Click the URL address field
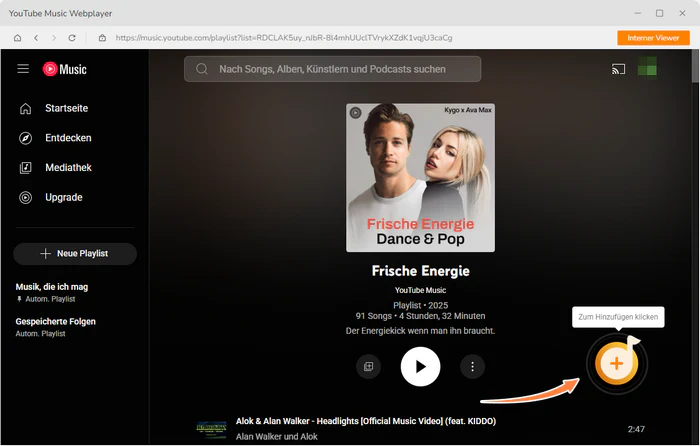The width and height of the screenshot is (700, 446). [283, 38]
